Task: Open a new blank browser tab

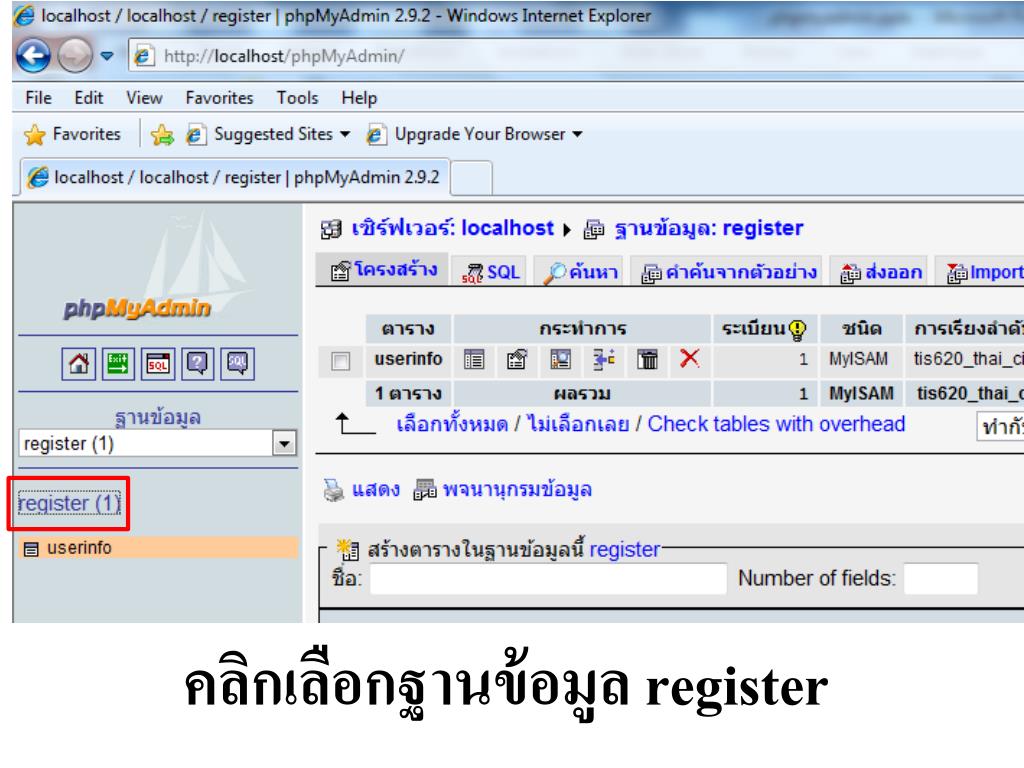Action: [471, 178]
